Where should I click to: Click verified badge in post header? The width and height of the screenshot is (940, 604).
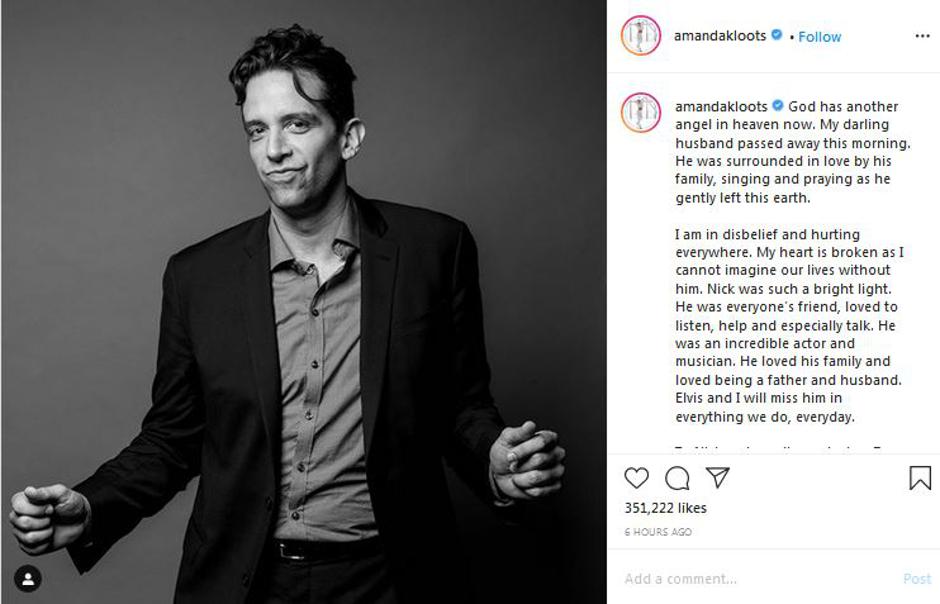pos(776,35)
